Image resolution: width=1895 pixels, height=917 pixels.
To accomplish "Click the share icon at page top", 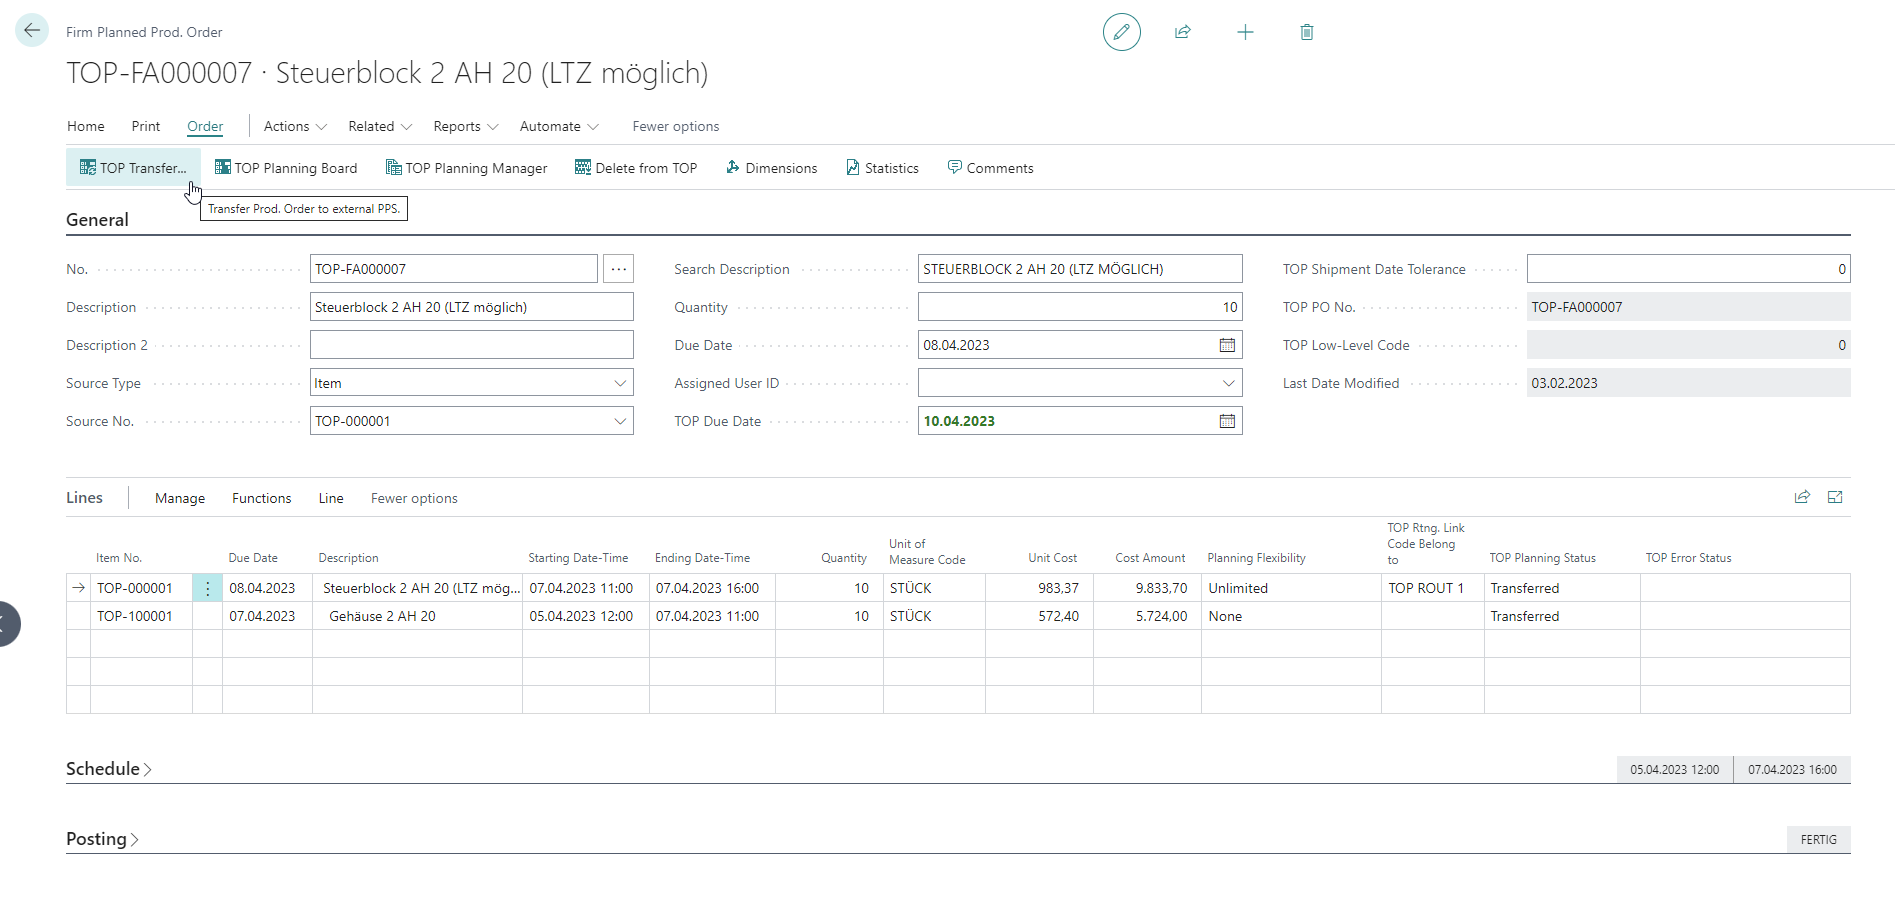I will click(1183, 32).
